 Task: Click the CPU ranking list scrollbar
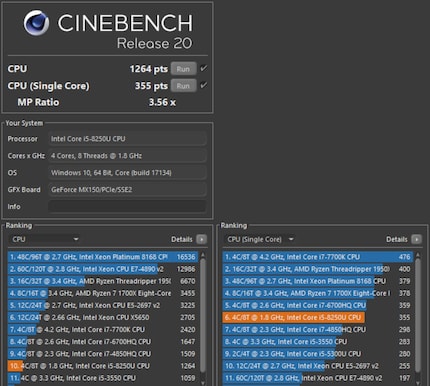click(203, 319)
